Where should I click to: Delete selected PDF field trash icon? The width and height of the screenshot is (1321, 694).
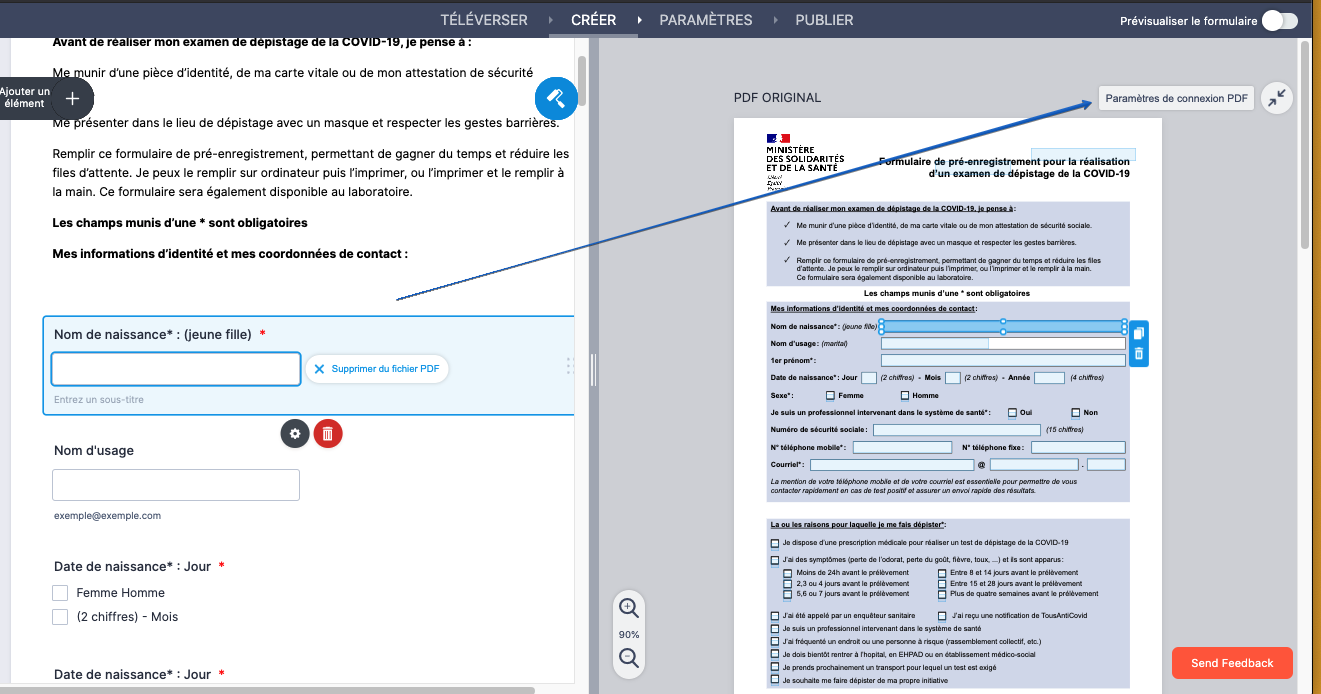(x=1138, y=354)
